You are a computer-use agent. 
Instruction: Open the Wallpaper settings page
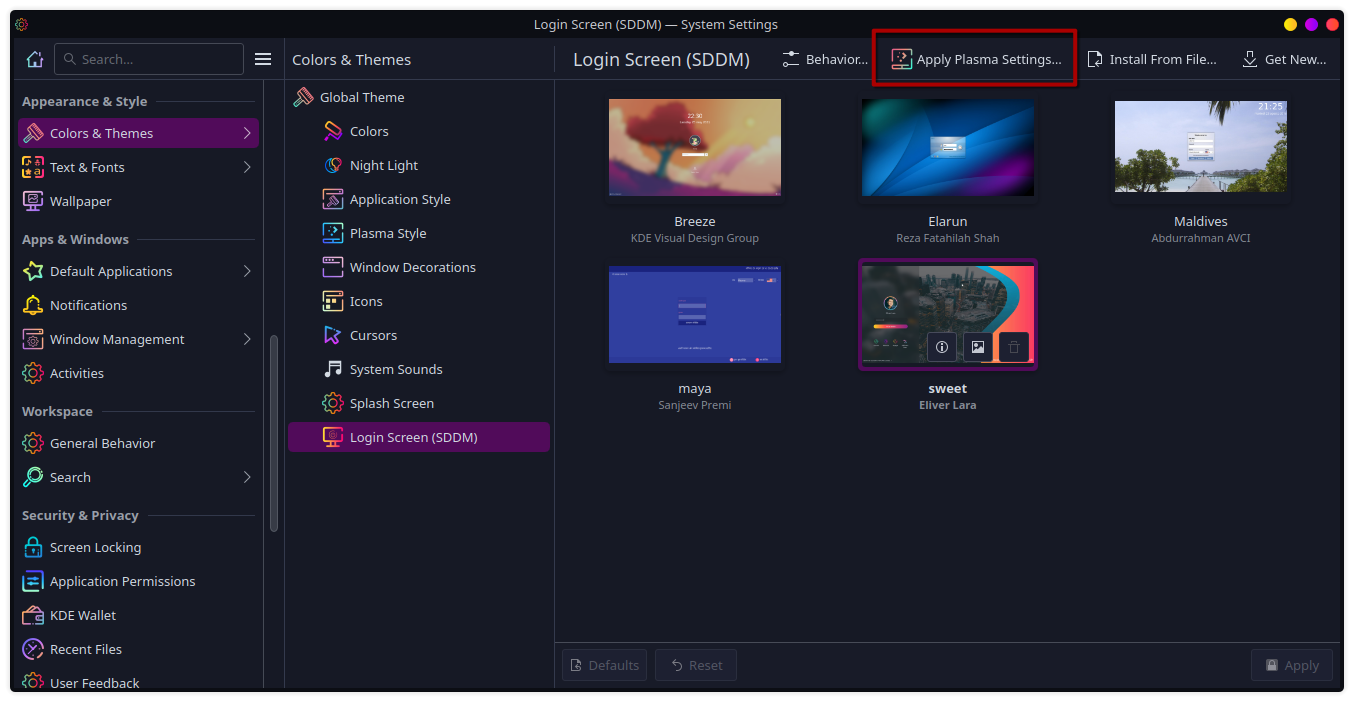tap(138, 201)
